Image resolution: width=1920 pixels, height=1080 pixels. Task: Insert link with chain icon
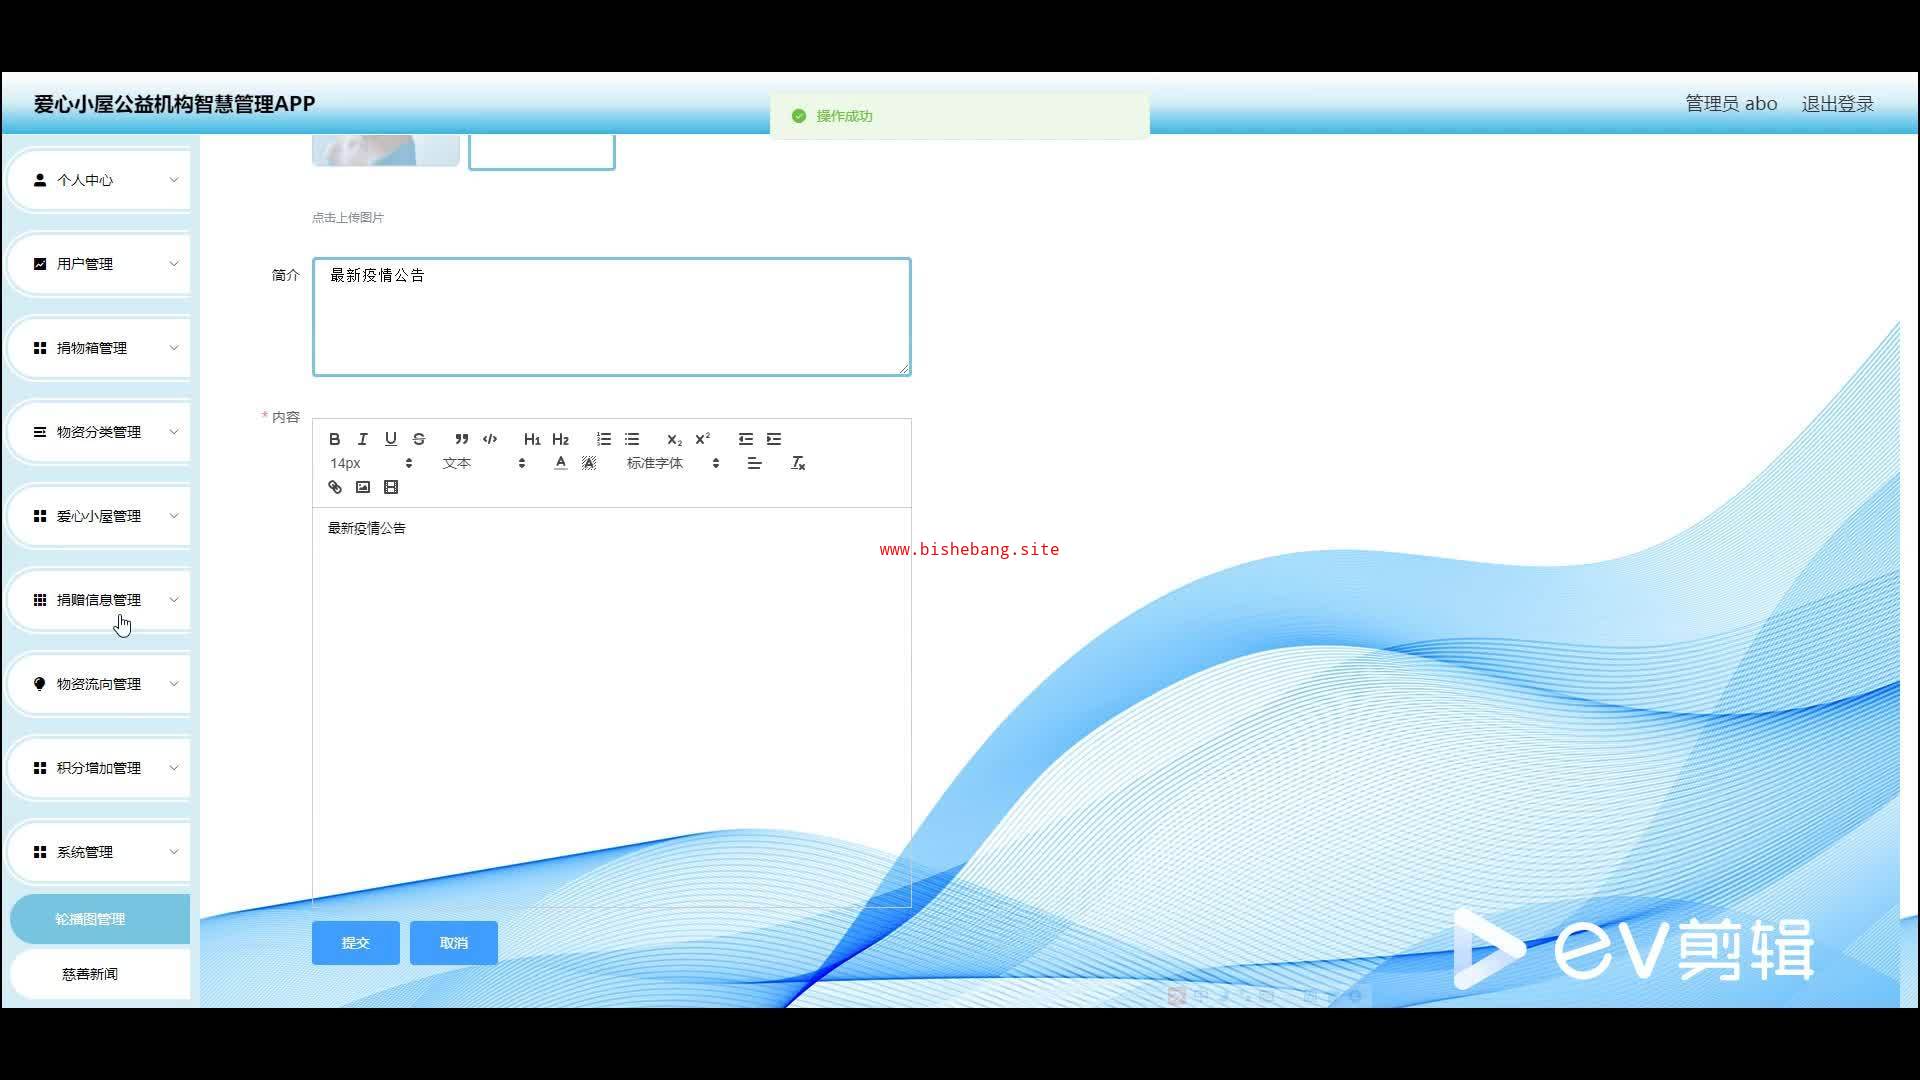coord(335,487)
